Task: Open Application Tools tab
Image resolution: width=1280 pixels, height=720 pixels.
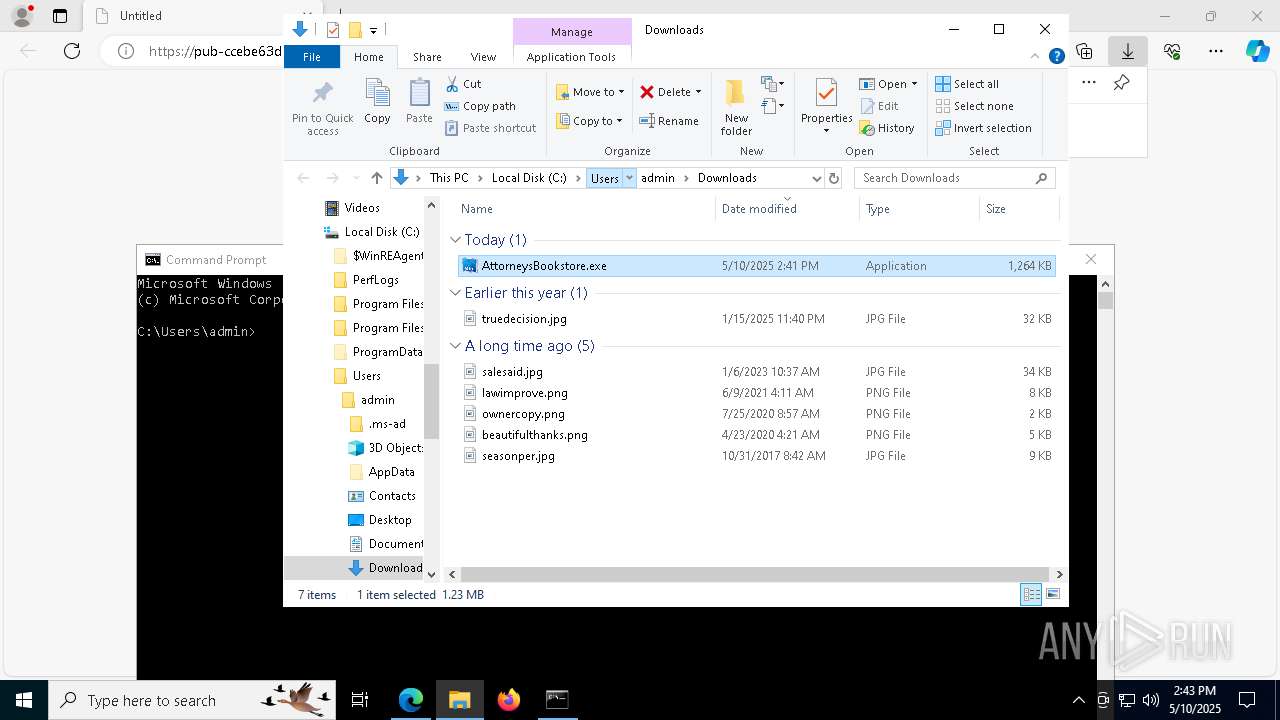Action: [x=571, y=57]
